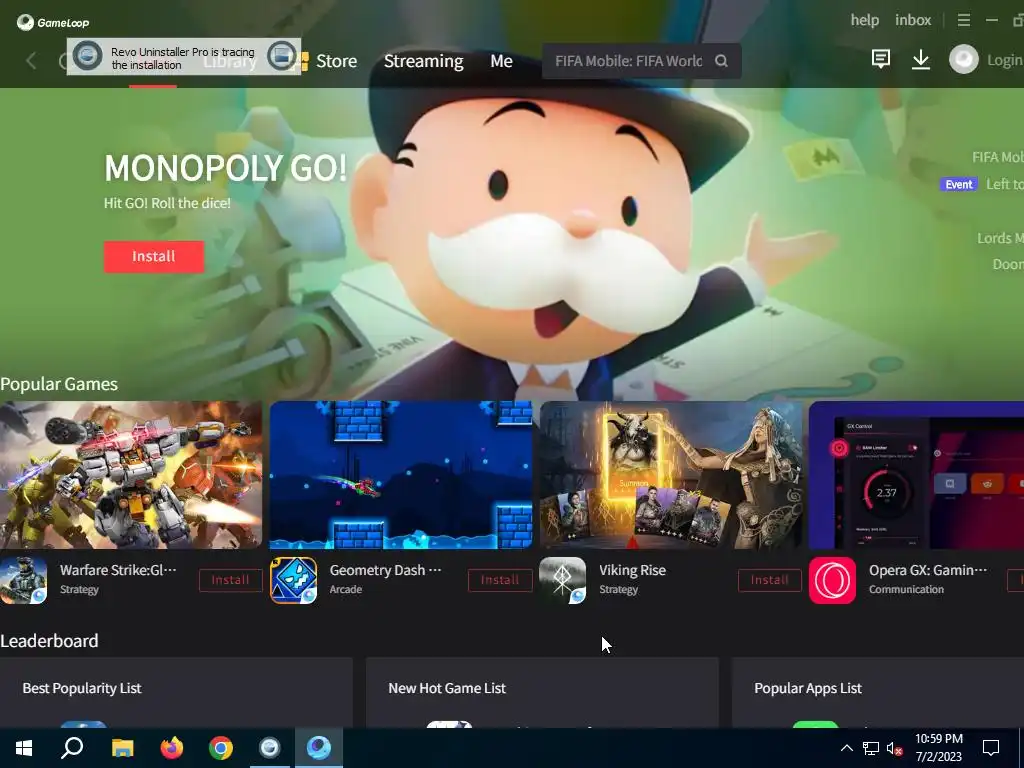Screen dimensions: 1024x768
Task: Select Popular Apps List heading
Action: [808, 688]
